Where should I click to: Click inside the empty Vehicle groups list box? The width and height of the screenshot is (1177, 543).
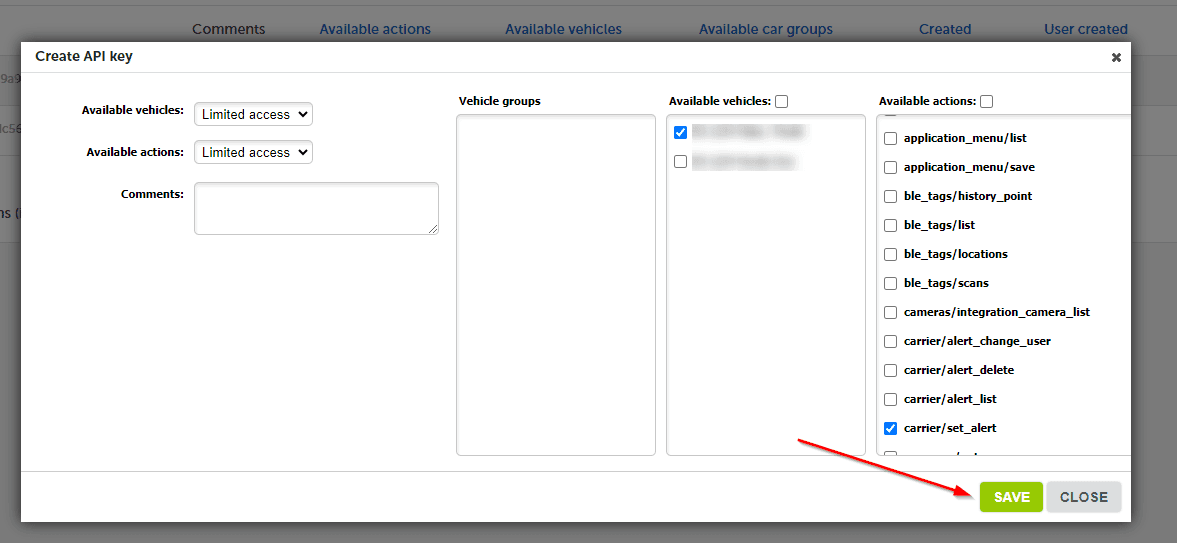(x=555, y=284)
